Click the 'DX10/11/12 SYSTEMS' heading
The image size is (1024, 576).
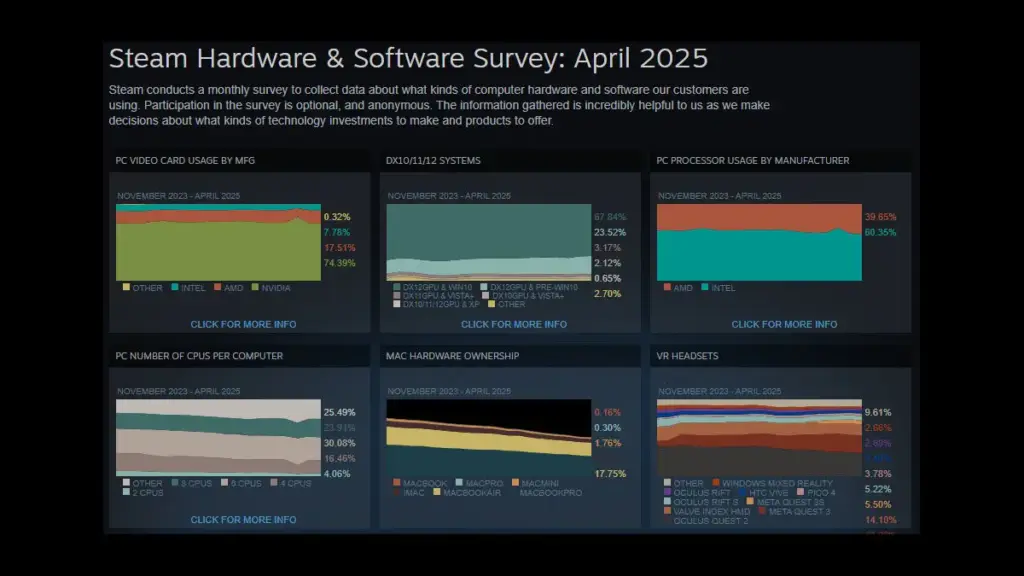point(433,160)
